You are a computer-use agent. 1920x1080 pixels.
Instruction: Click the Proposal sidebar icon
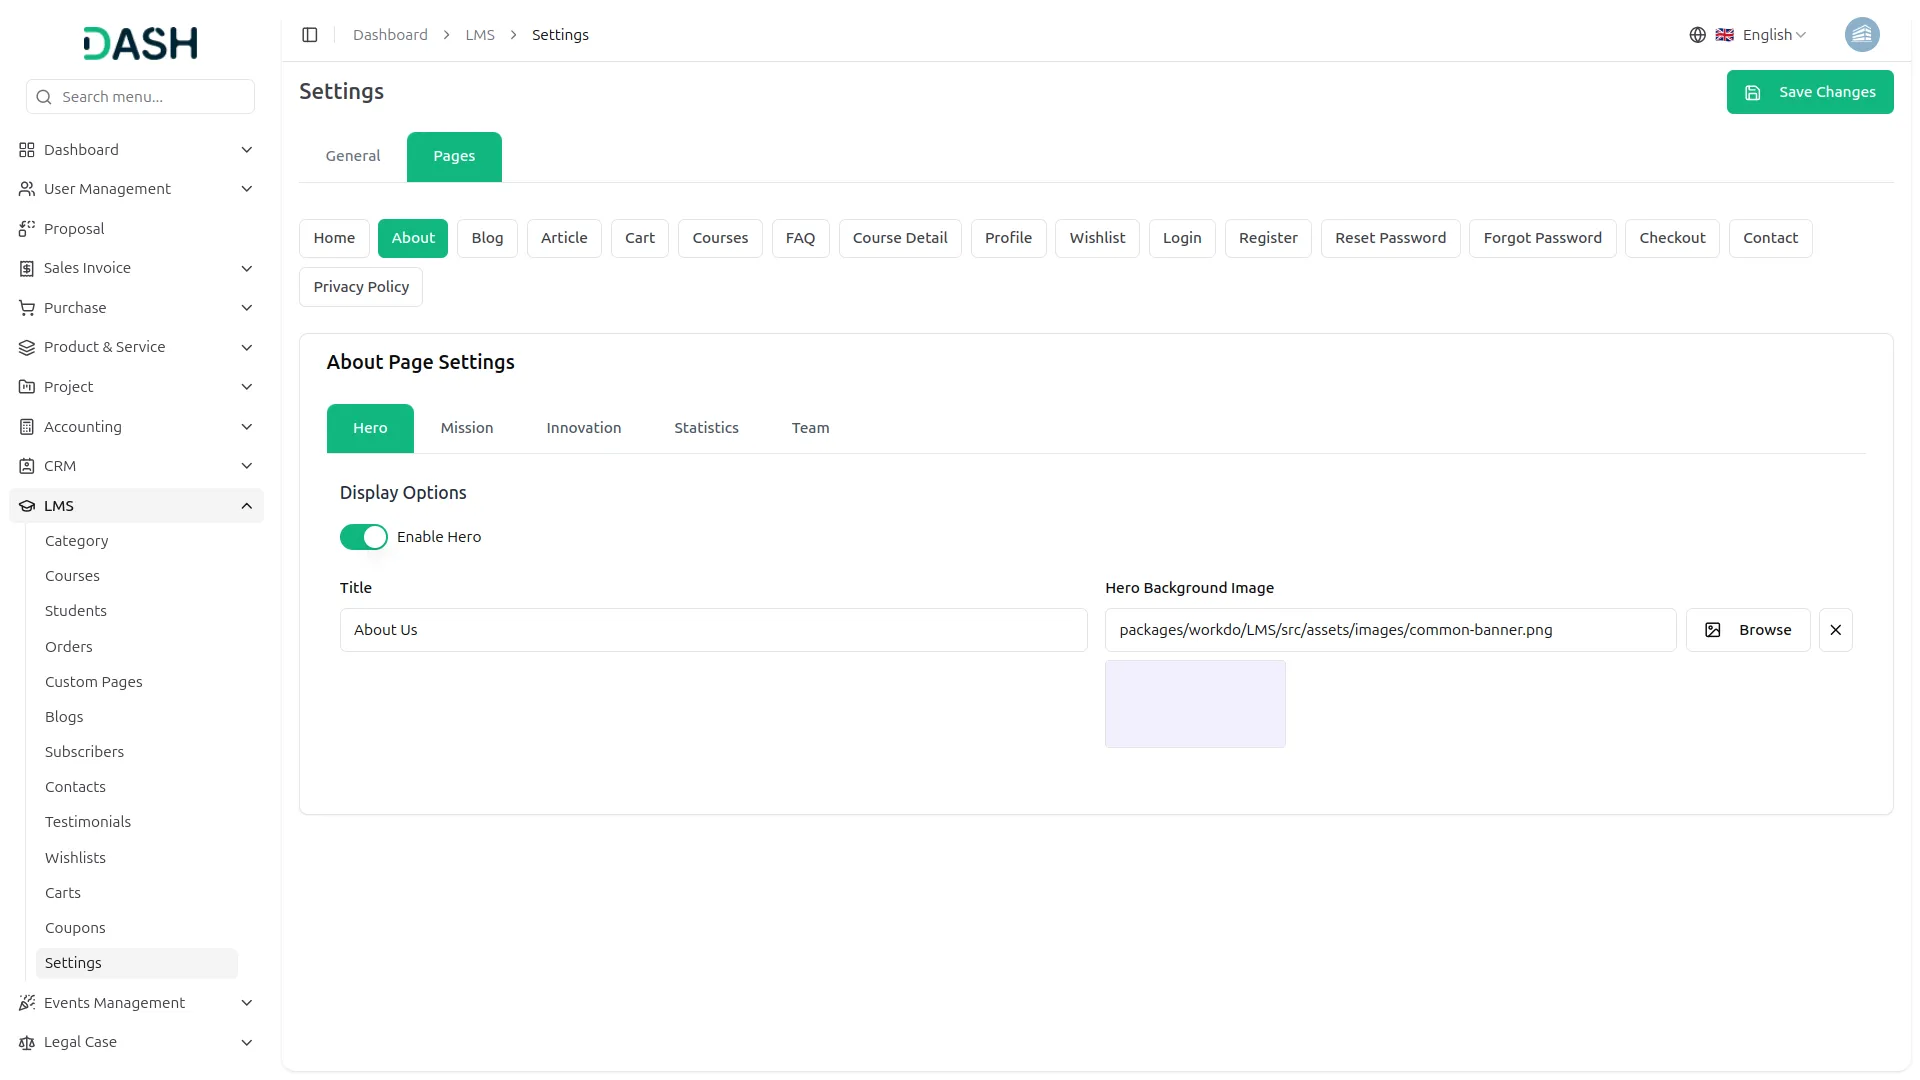[27, 229]
